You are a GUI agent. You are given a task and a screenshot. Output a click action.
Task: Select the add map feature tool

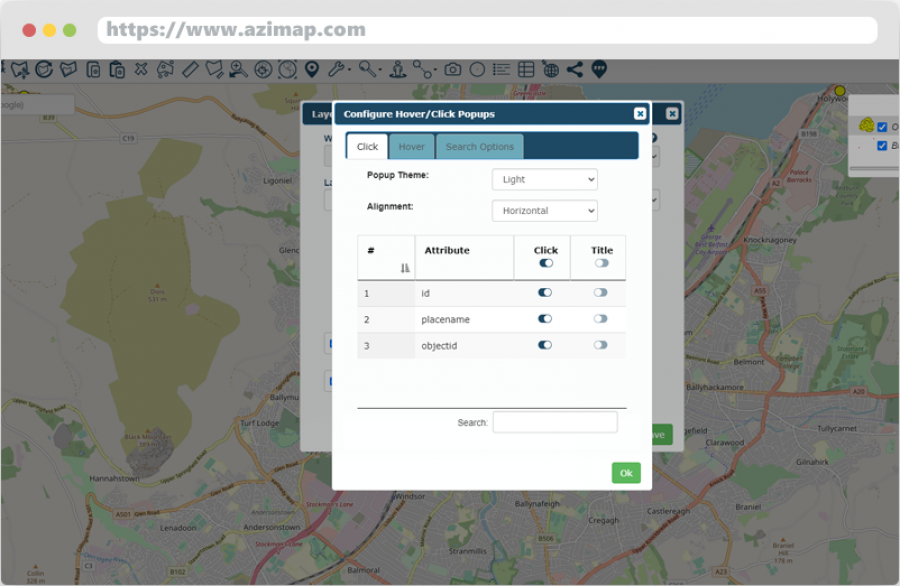coord(20,70)
